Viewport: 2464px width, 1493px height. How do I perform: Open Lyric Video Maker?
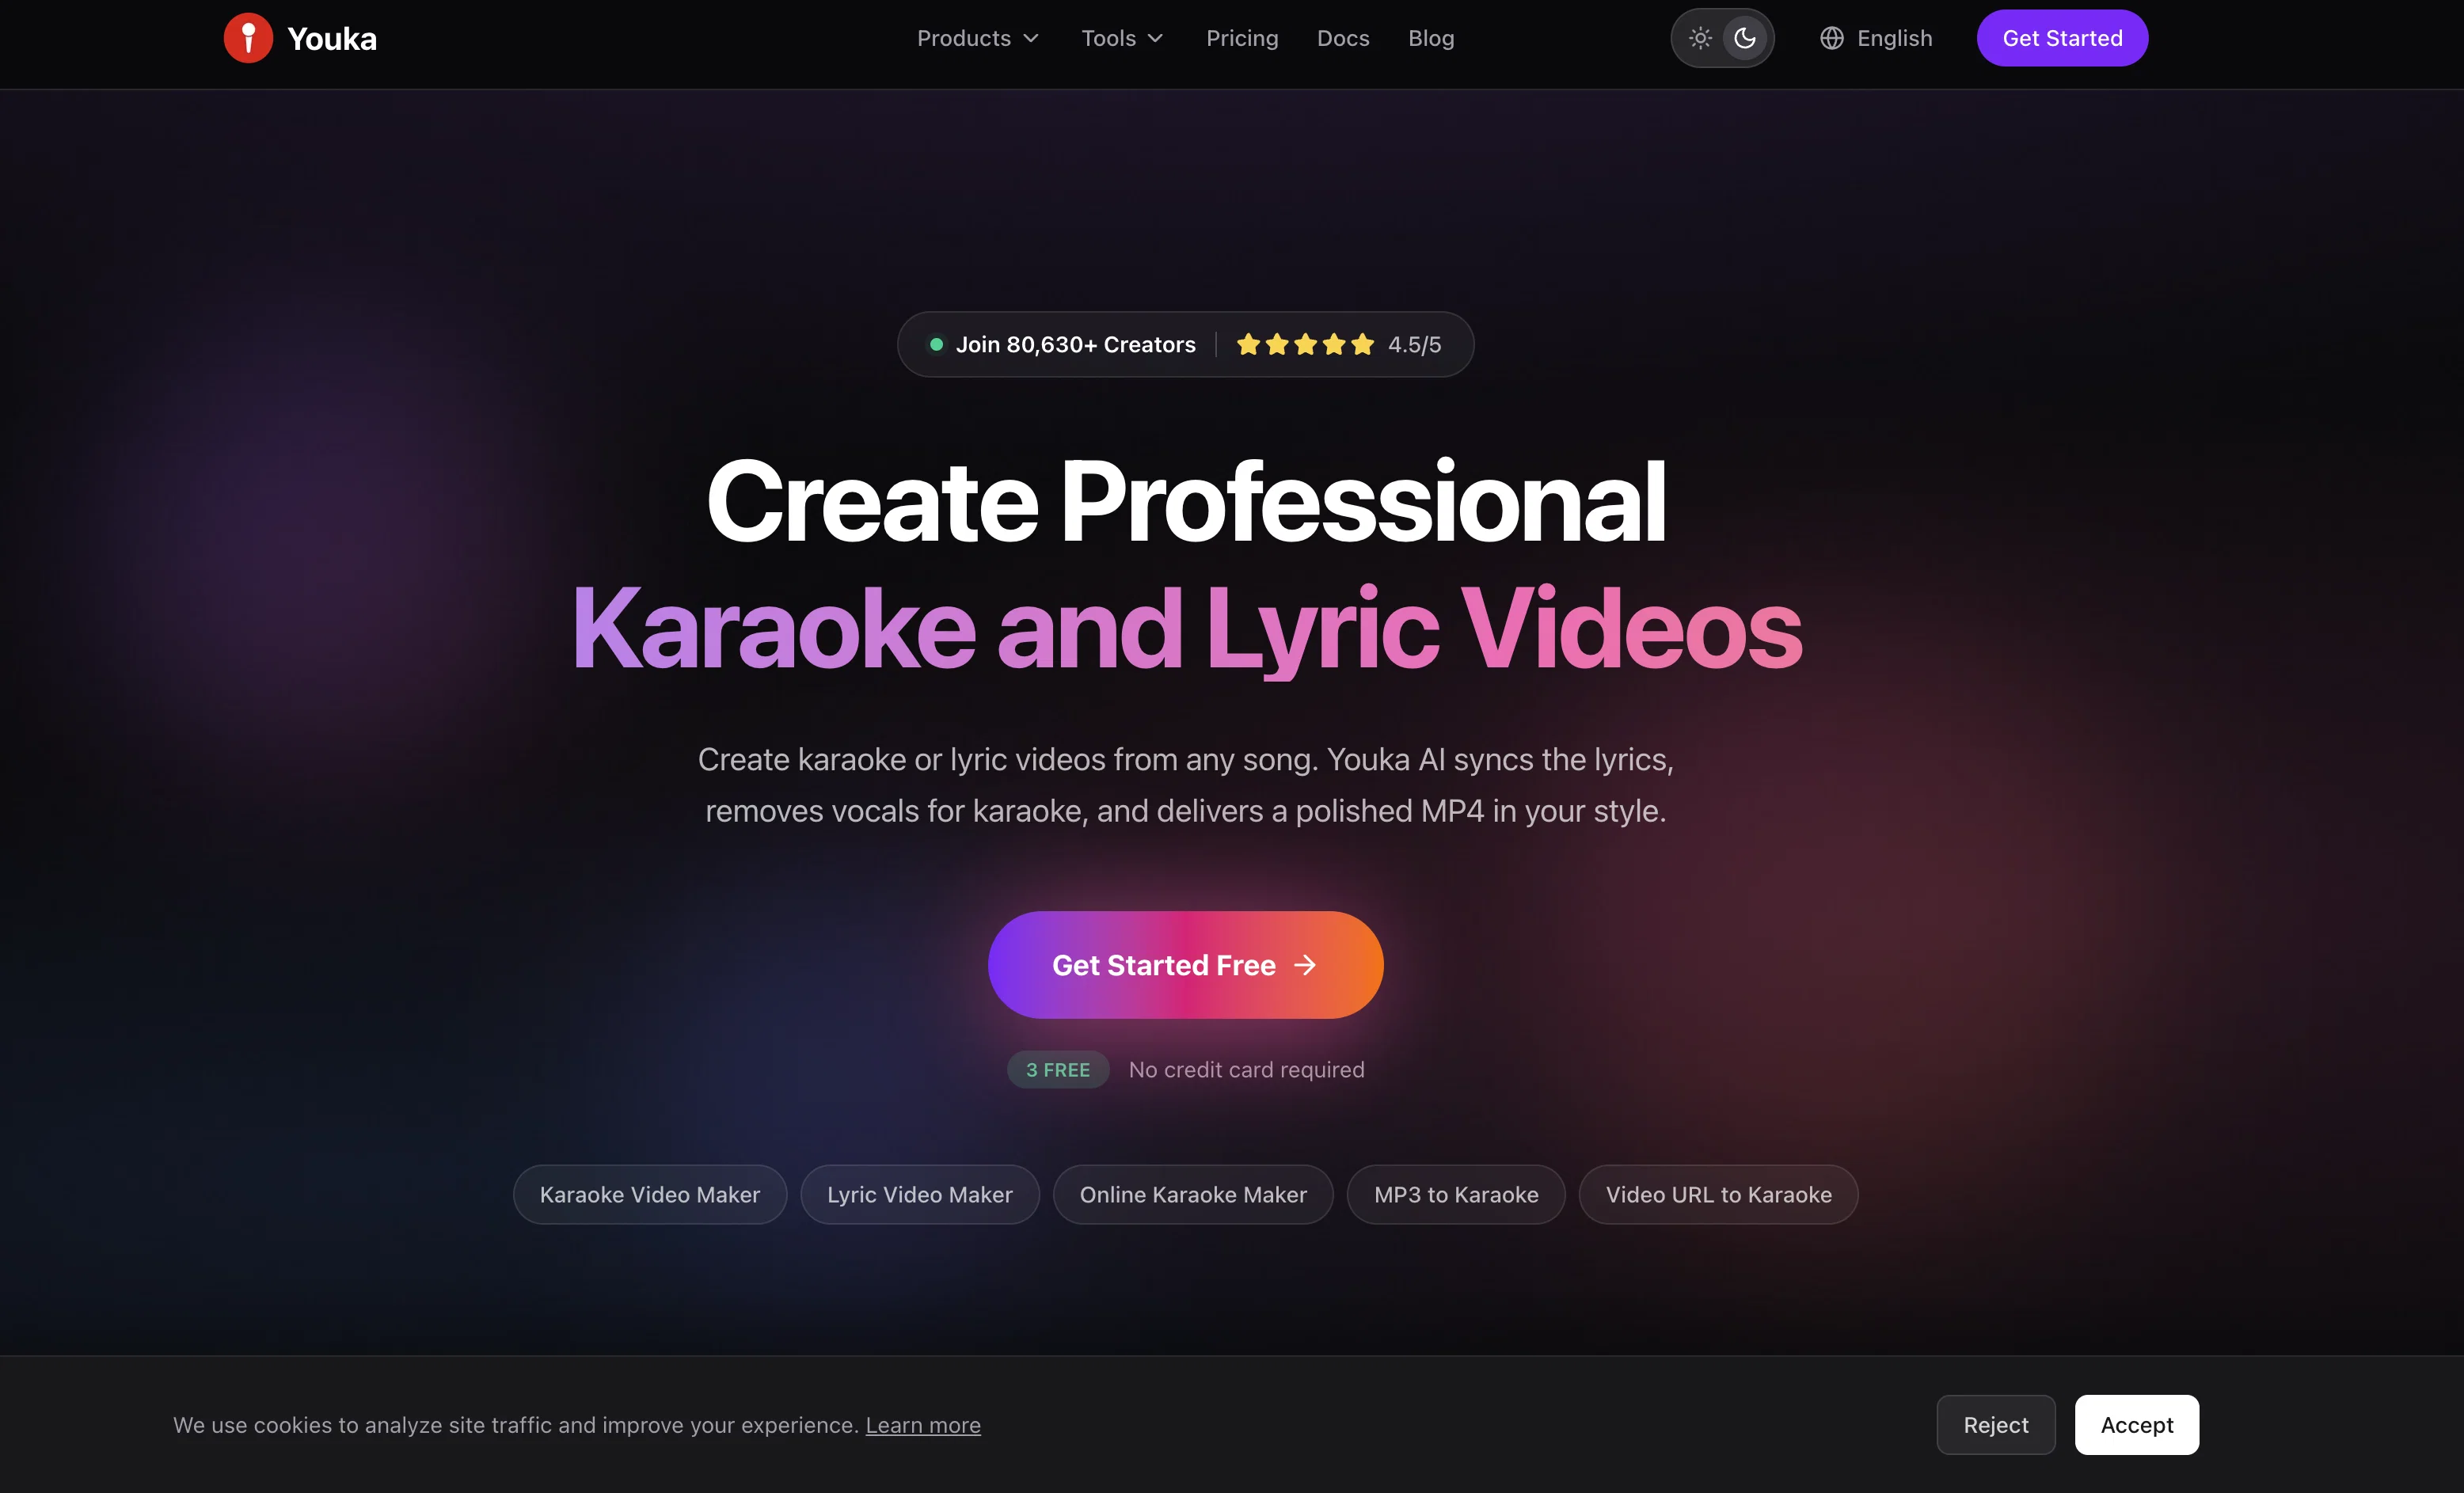[x=920, y=1194]
